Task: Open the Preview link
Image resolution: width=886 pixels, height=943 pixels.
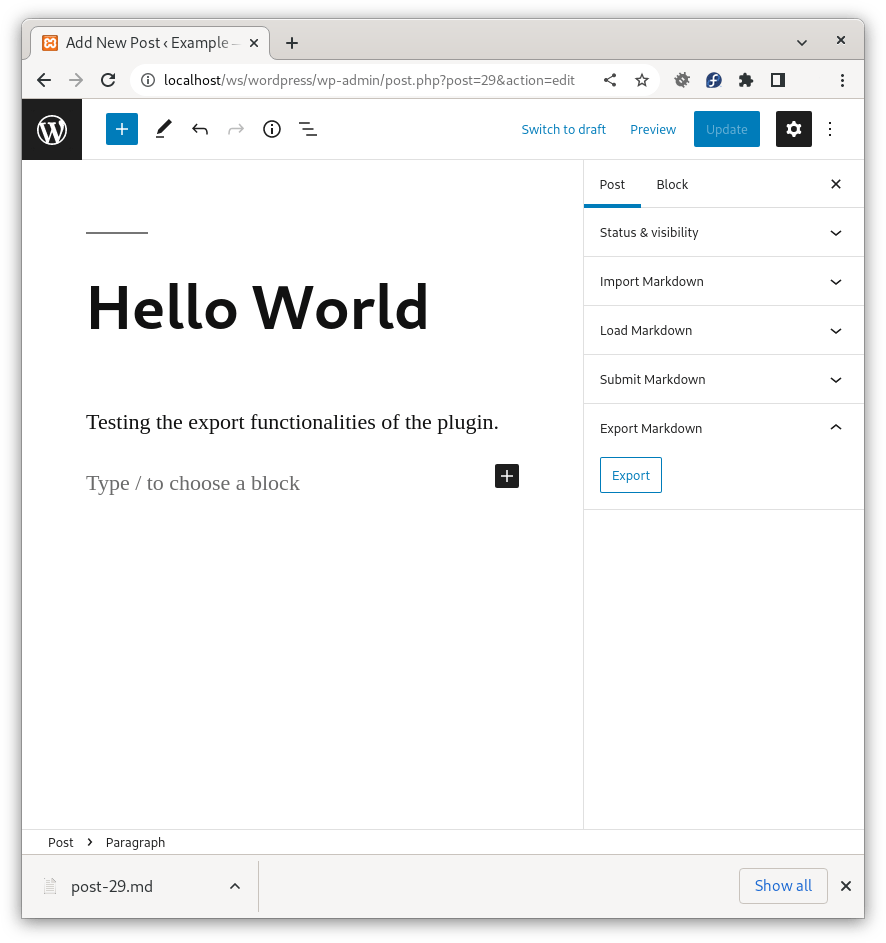Action: (x=652, y=129)
